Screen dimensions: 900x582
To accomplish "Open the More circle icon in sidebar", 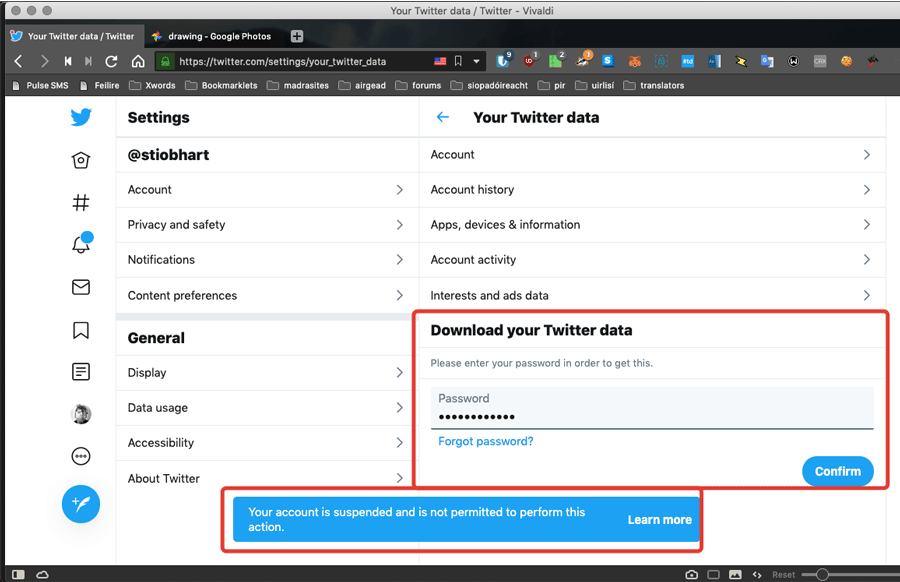I will point(81,456).
